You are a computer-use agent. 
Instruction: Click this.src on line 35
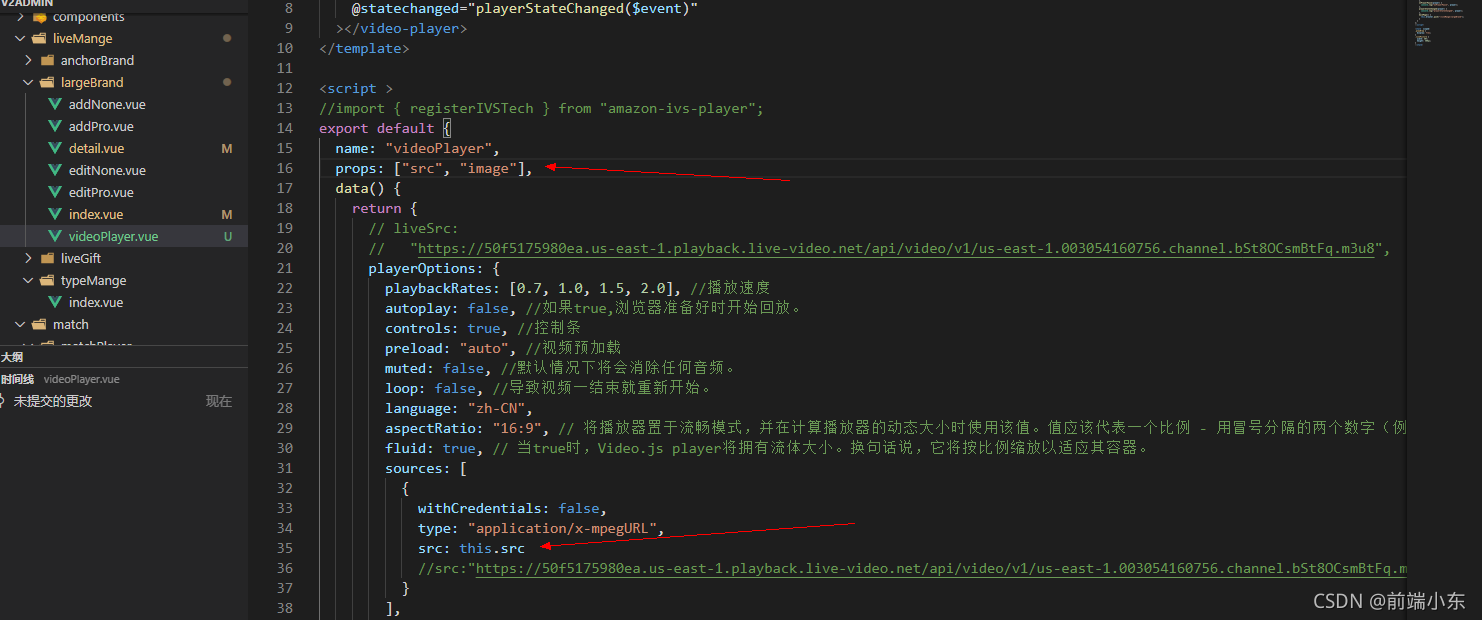pos(492,549)
